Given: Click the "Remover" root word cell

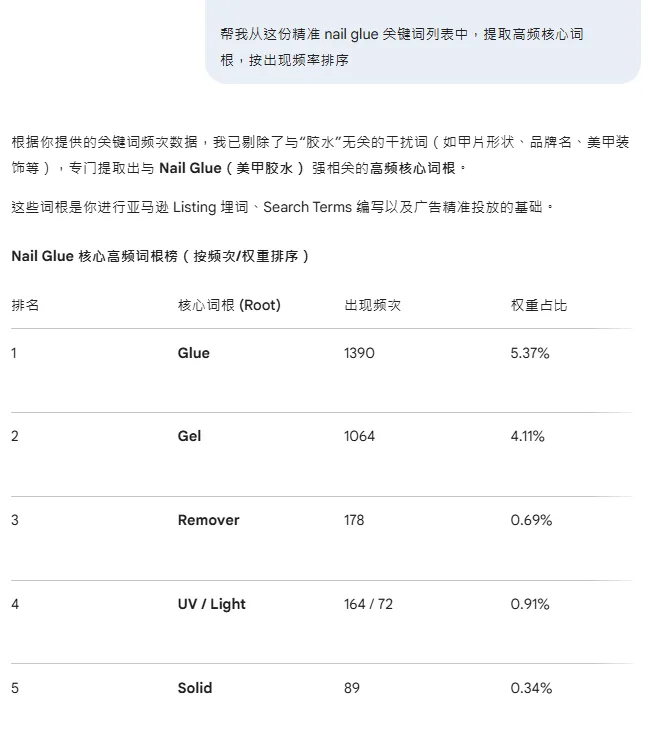Looking at the screenshot, I should 208,520.
